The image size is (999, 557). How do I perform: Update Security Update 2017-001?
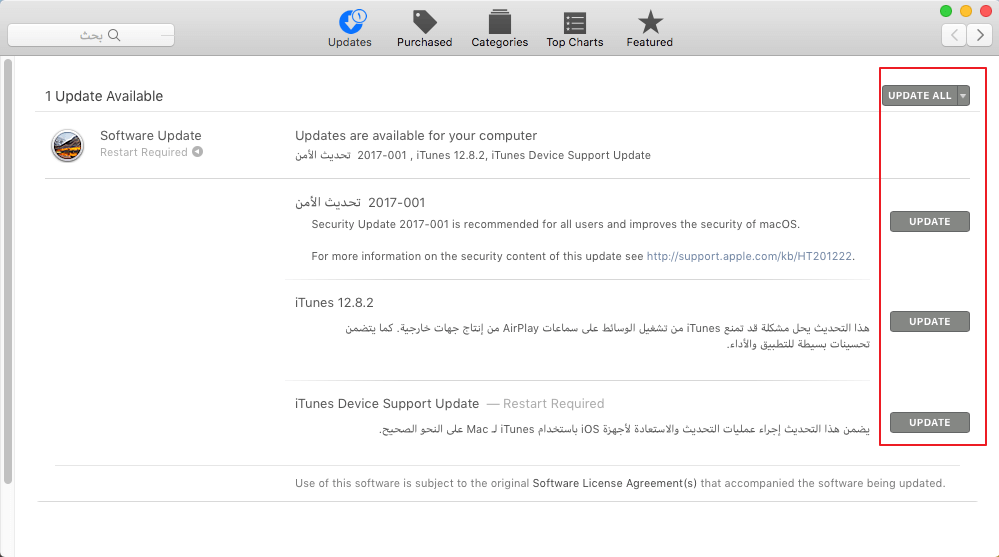[930, 222]
